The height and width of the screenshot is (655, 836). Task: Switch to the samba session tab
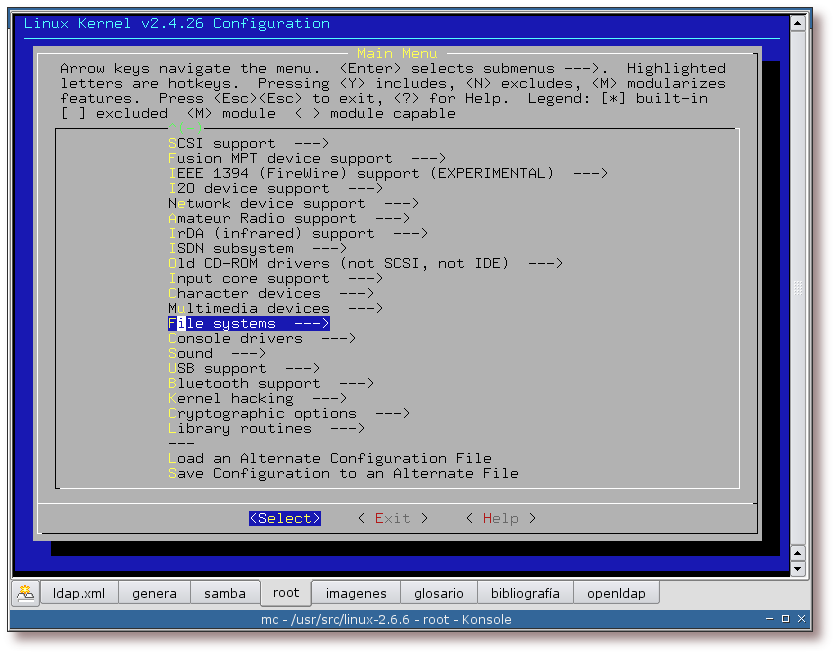pyautogui.click(x=224, y=593)
